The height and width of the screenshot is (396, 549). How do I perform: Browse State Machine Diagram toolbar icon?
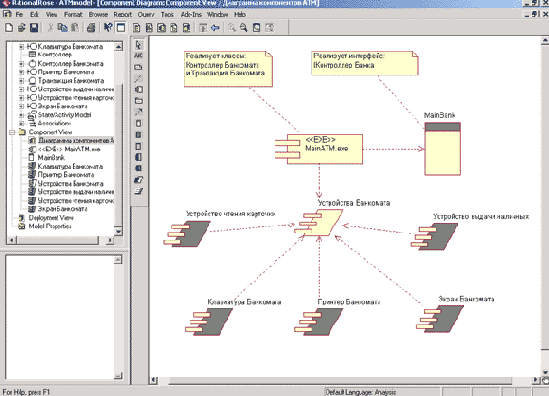tap(174, 28)
